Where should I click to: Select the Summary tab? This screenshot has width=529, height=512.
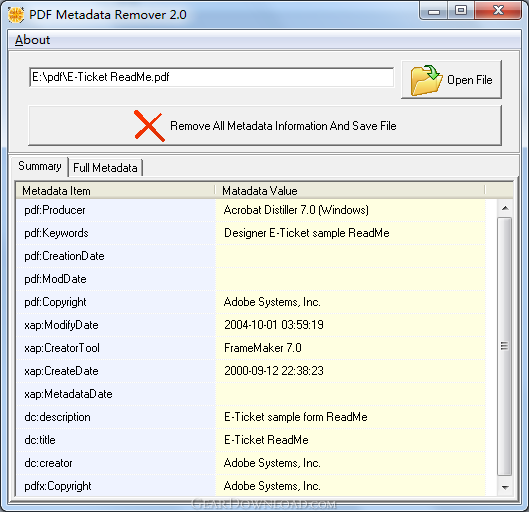(39, 166)
